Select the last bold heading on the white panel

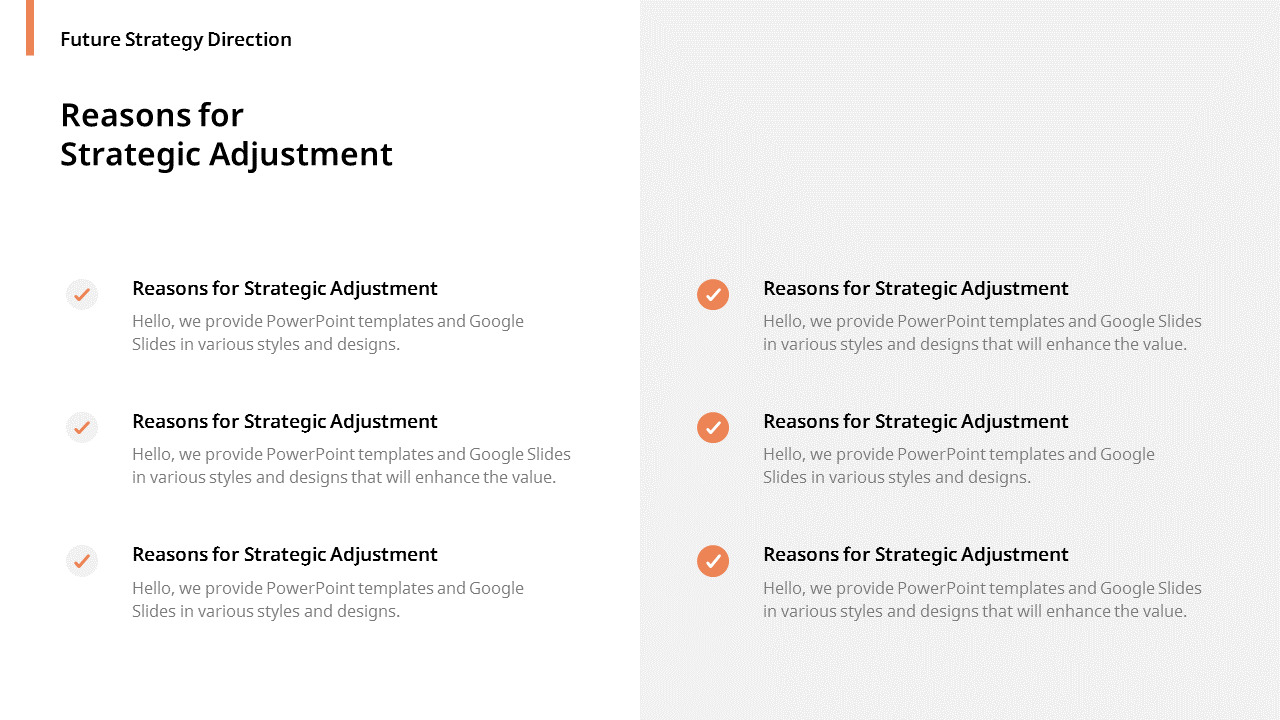(285, 554)
